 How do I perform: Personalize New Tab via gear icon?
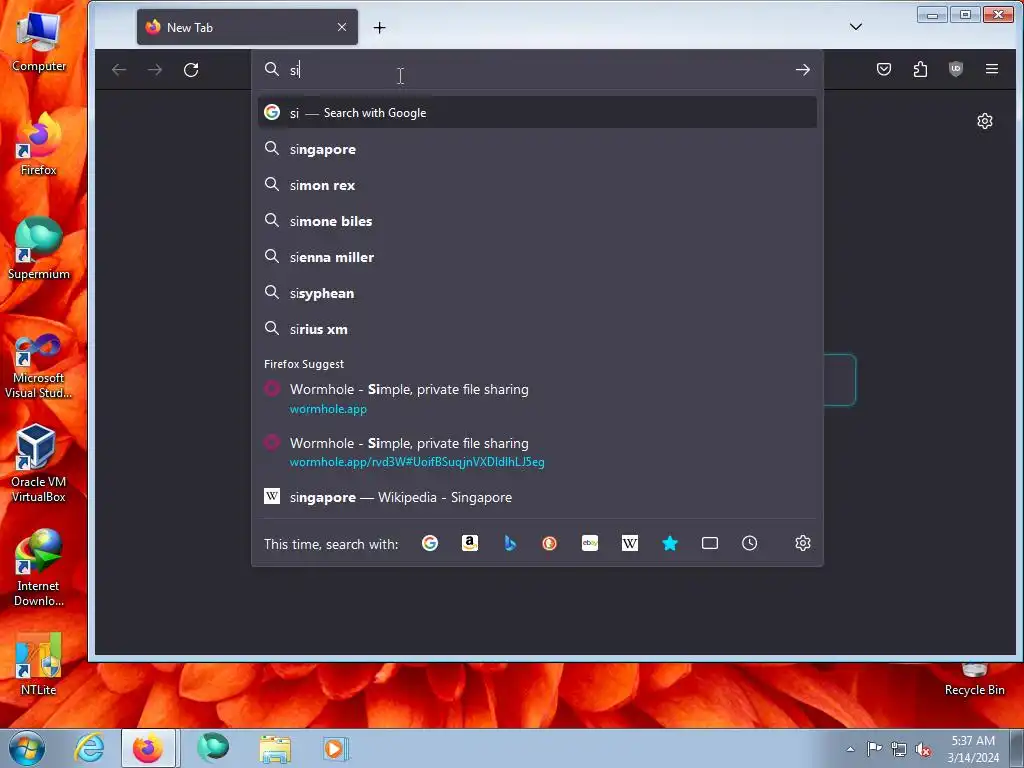click(985, 121)
